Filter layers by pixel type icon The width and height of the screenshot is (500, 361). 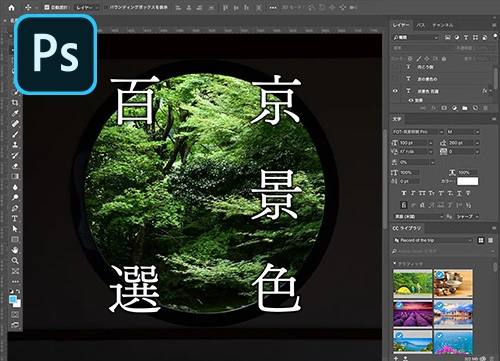[447, 37]
